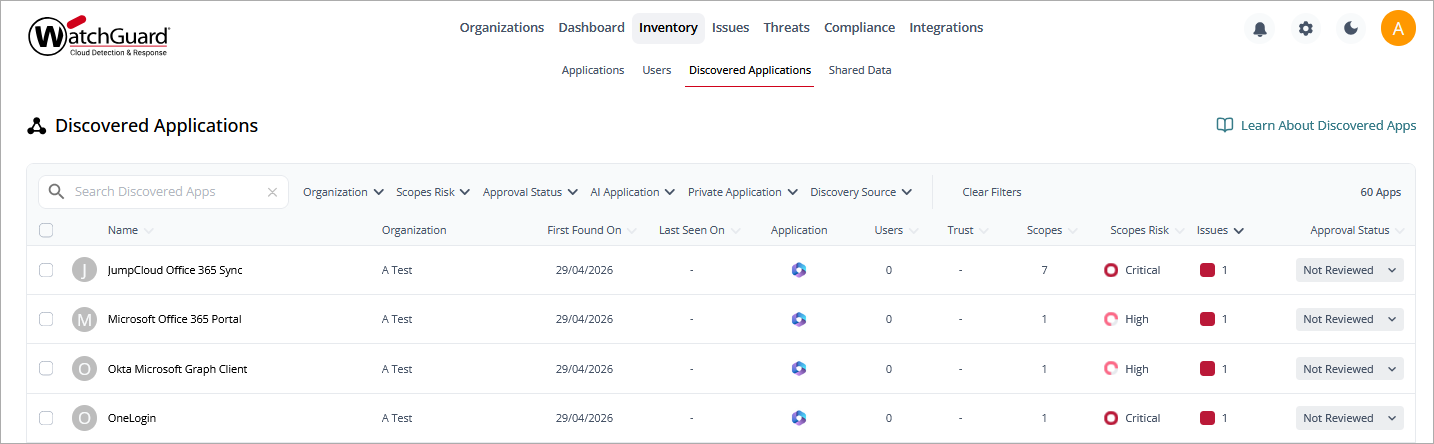
Task: Click the application icon in Okta row
Action: tap(798, 369)
